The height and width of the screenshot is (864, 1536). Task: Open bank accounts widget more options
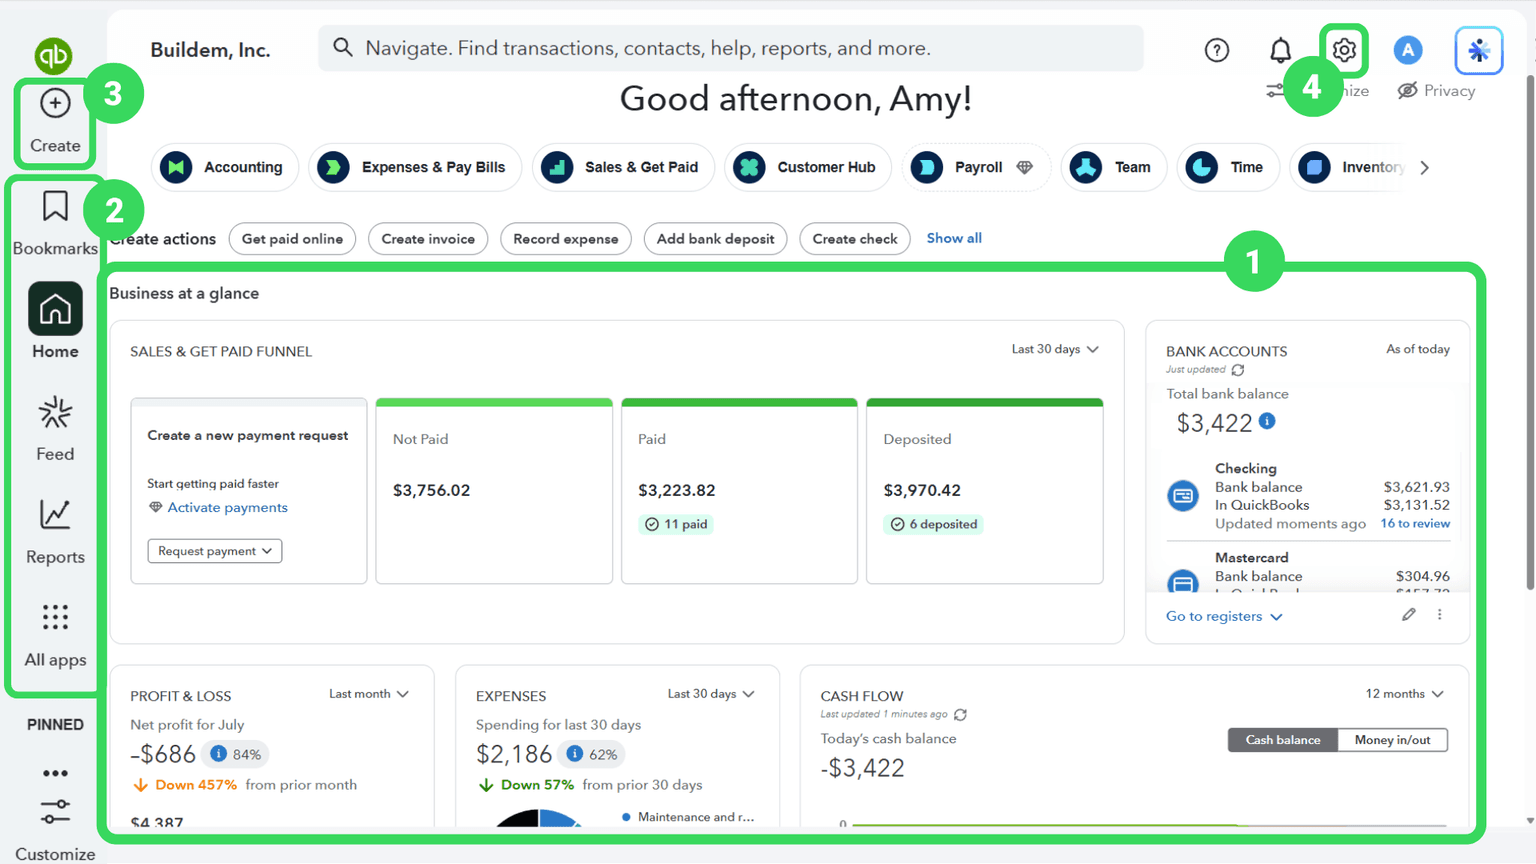pos(1440,615)
